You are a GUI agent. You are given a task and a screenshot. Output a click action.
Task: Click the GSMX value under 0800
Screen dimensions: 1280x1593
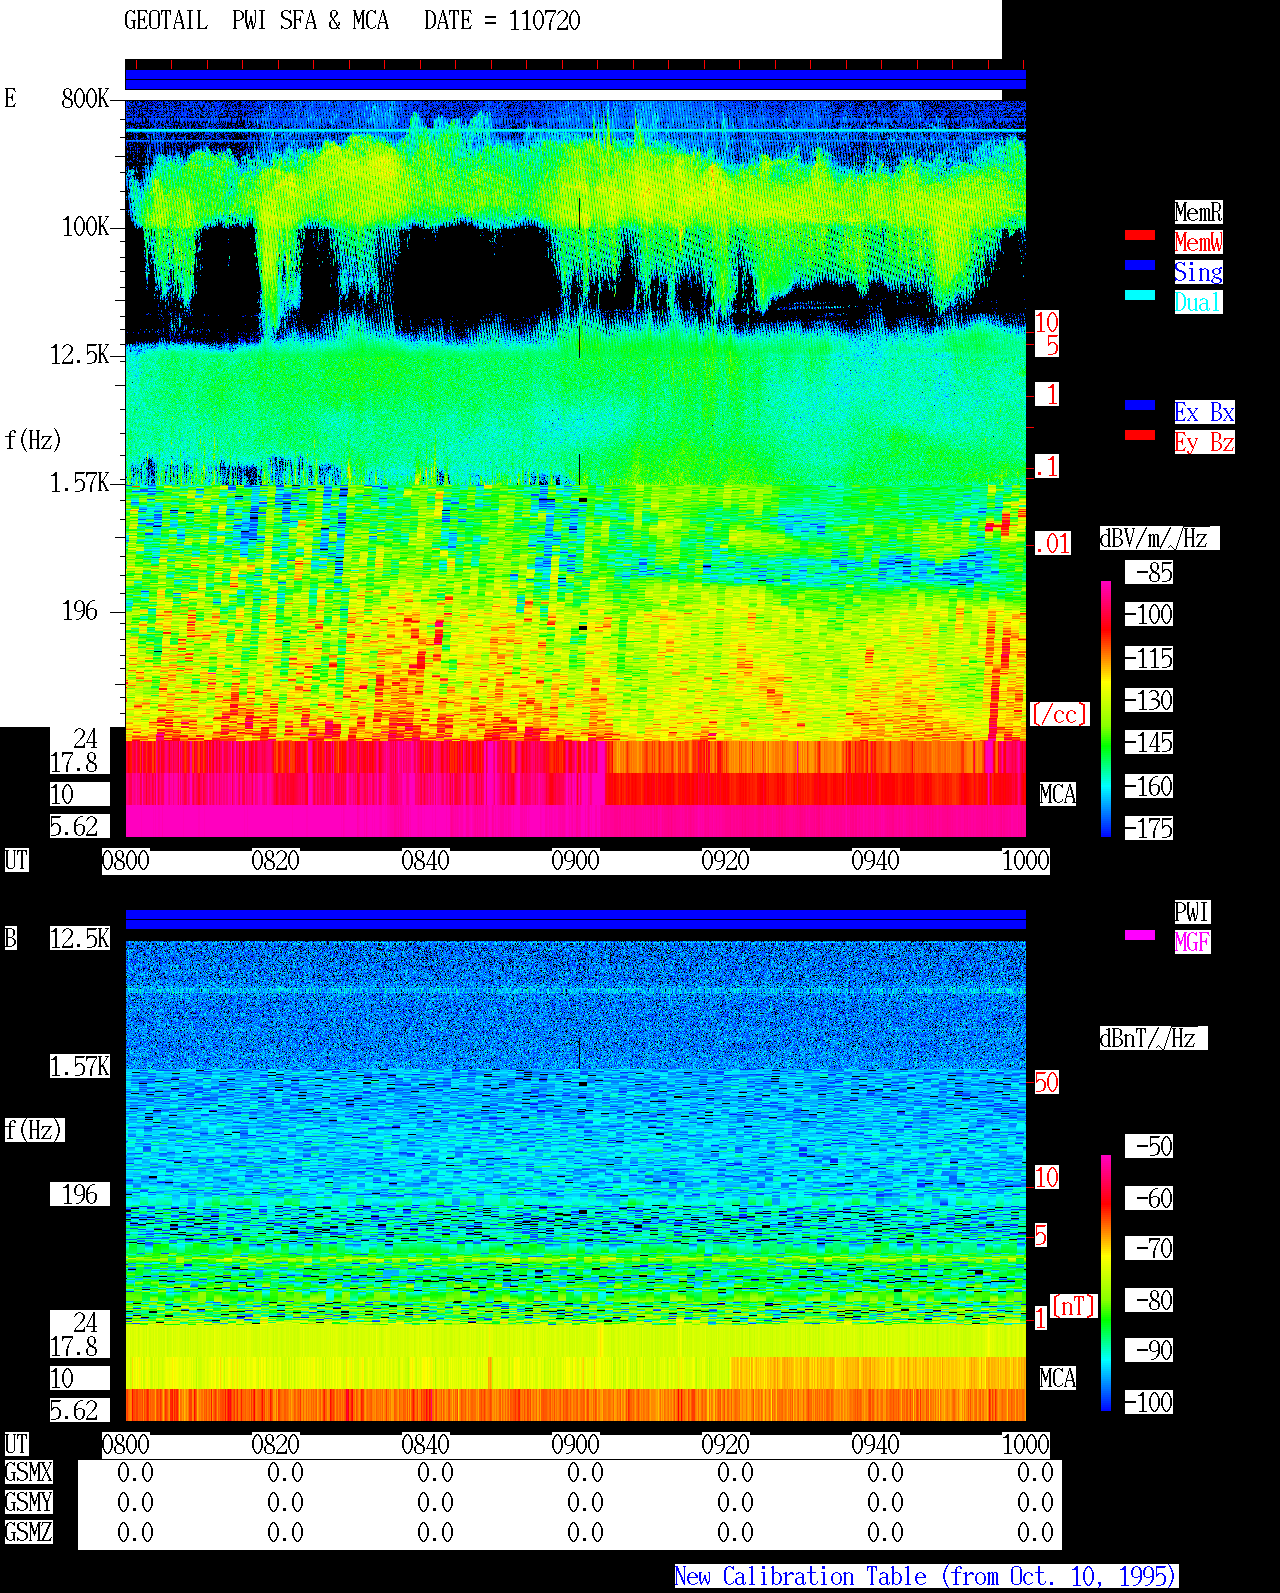pyautogui.click(x=135, y=1472)
